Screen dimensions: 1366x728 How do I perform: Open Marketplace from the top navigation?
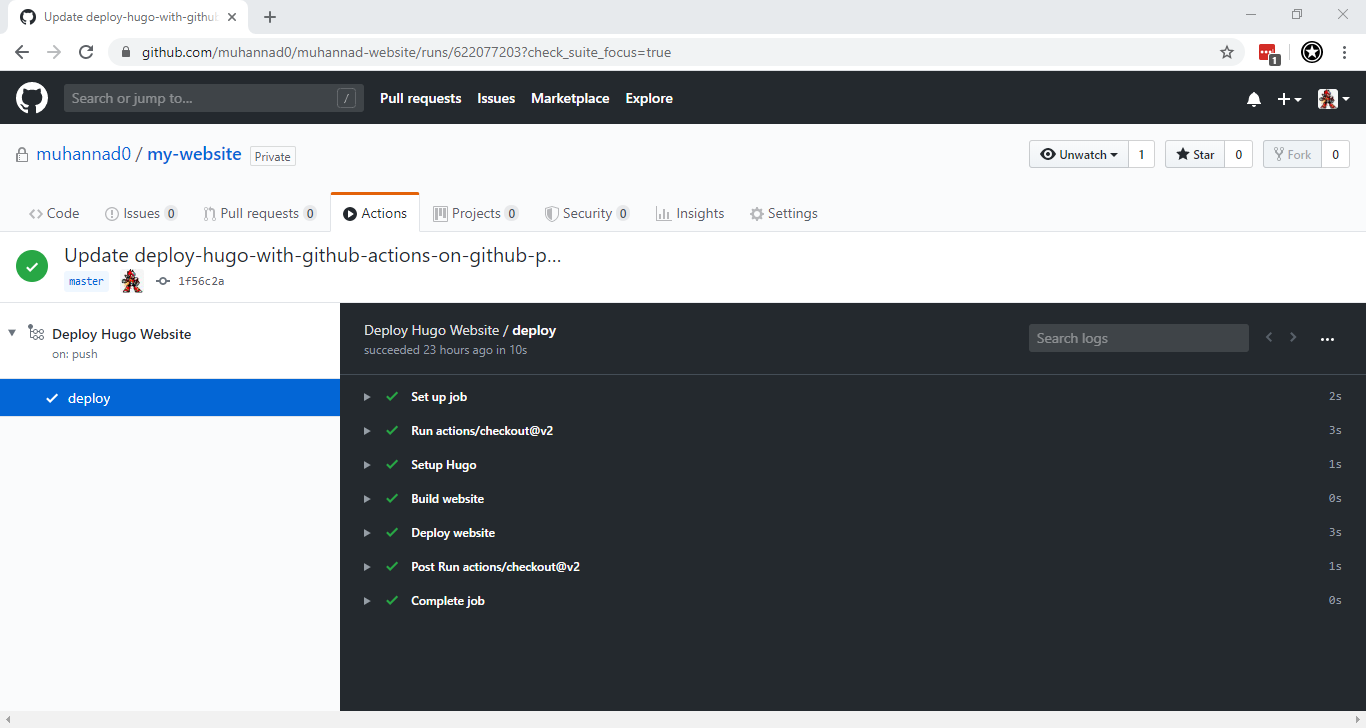tap(570, 97)
